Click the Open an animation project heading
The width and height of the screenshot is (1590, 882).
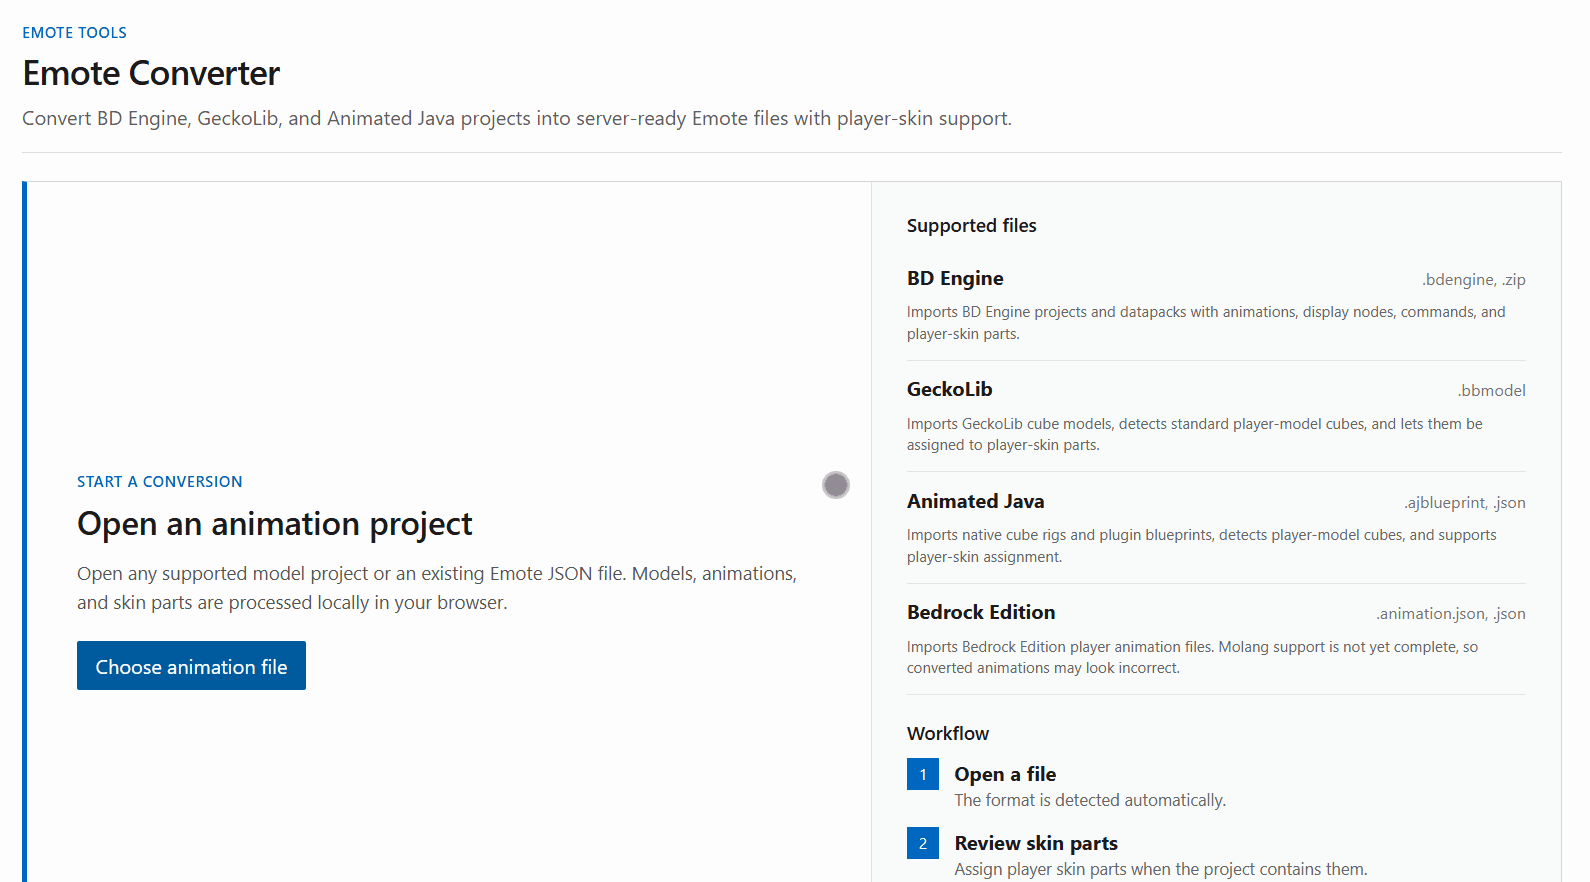point(275,524)
